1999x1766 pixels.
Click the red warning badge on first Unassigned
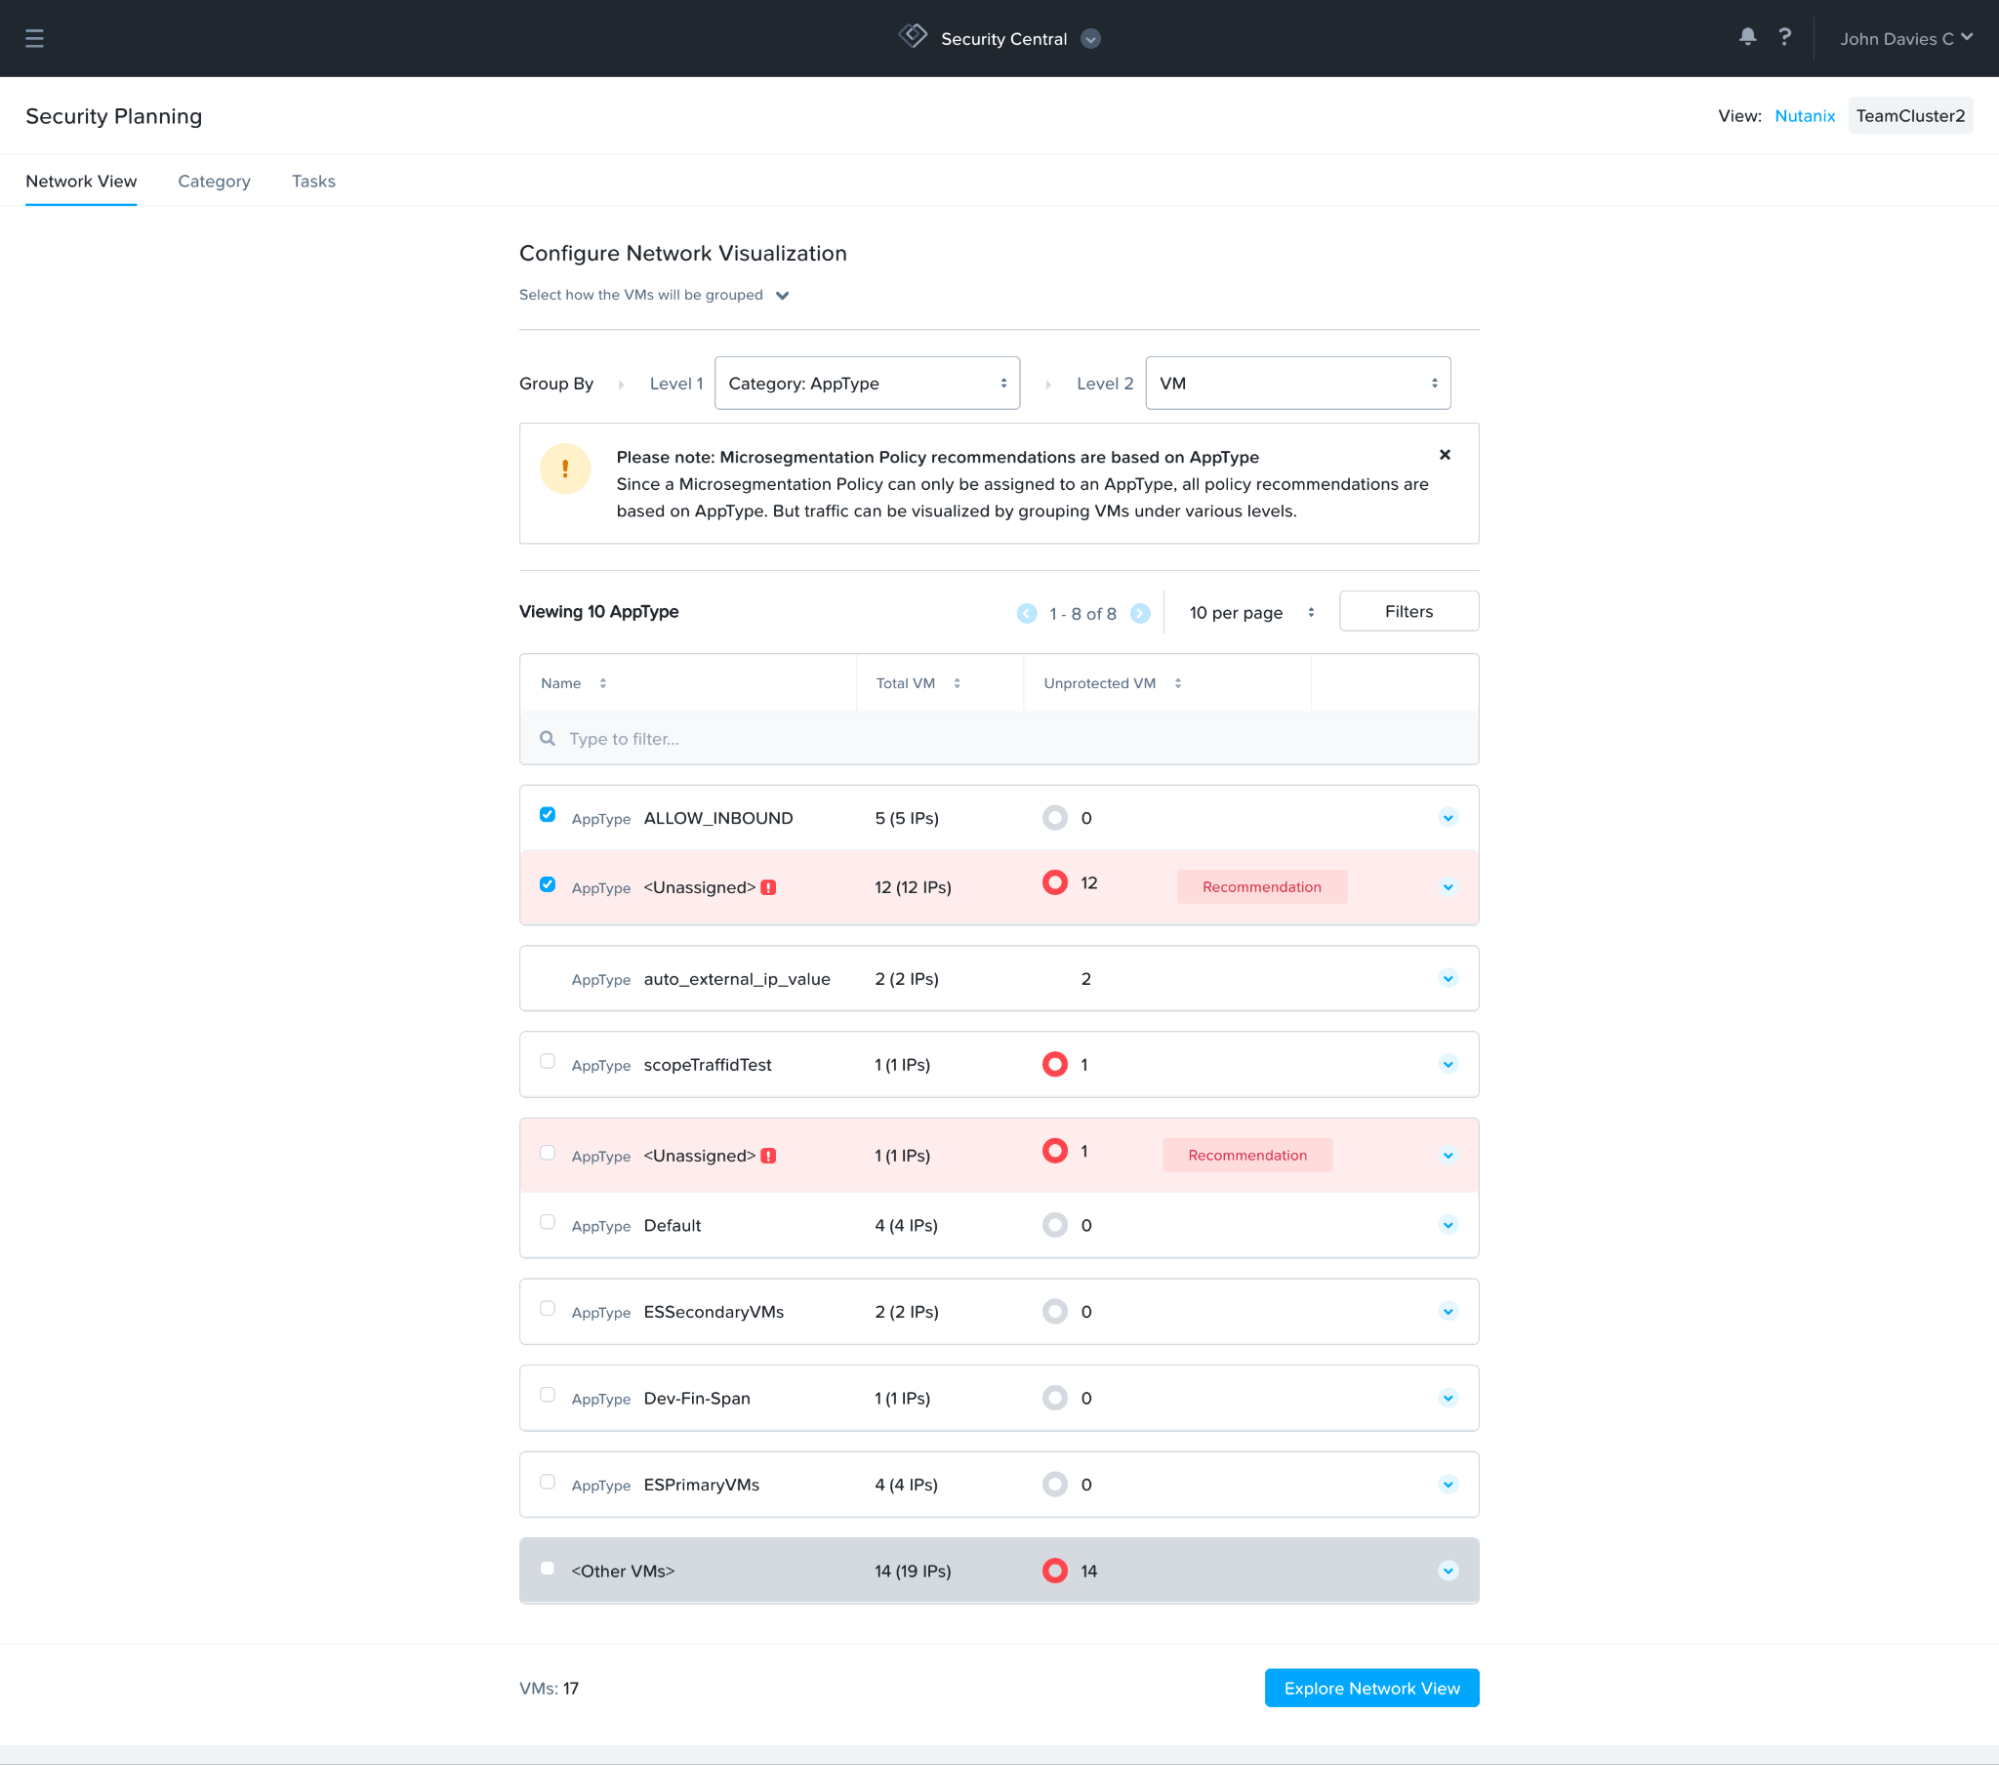pyautogui.click(x=768, y=887)
